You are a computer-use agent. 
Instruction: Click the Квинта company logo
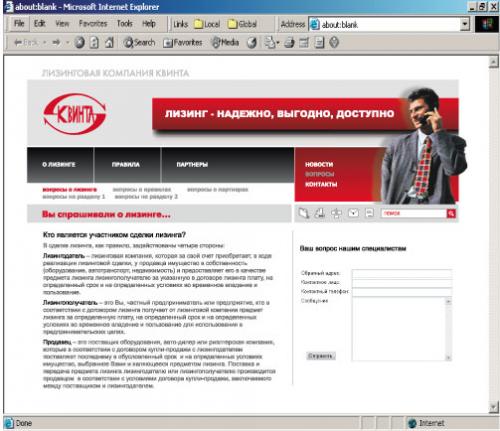point(75,114)
